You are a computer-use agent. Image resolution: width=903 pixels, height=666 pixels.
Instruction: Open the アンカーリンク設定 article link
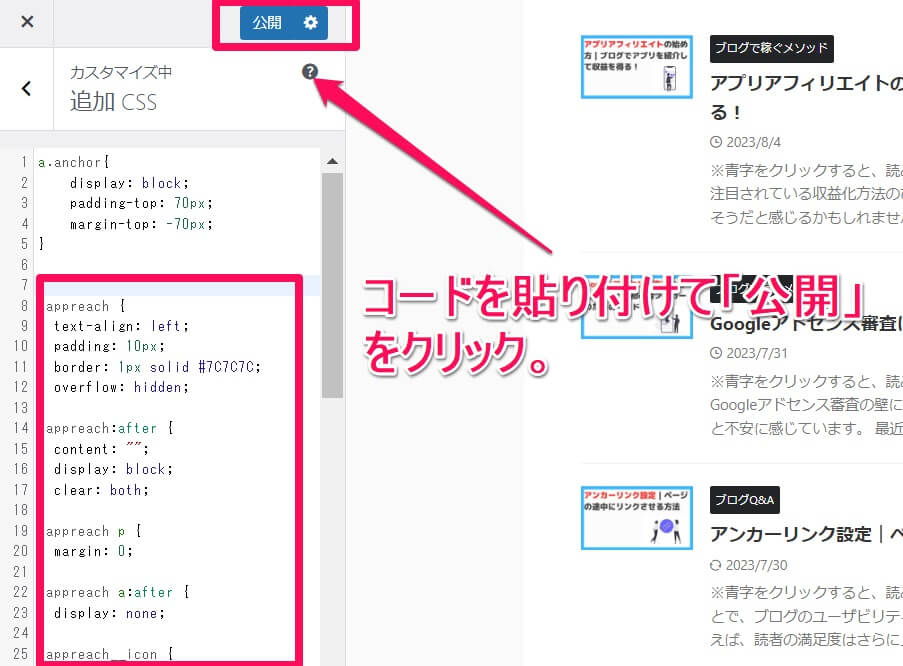[x=800, y=533]
